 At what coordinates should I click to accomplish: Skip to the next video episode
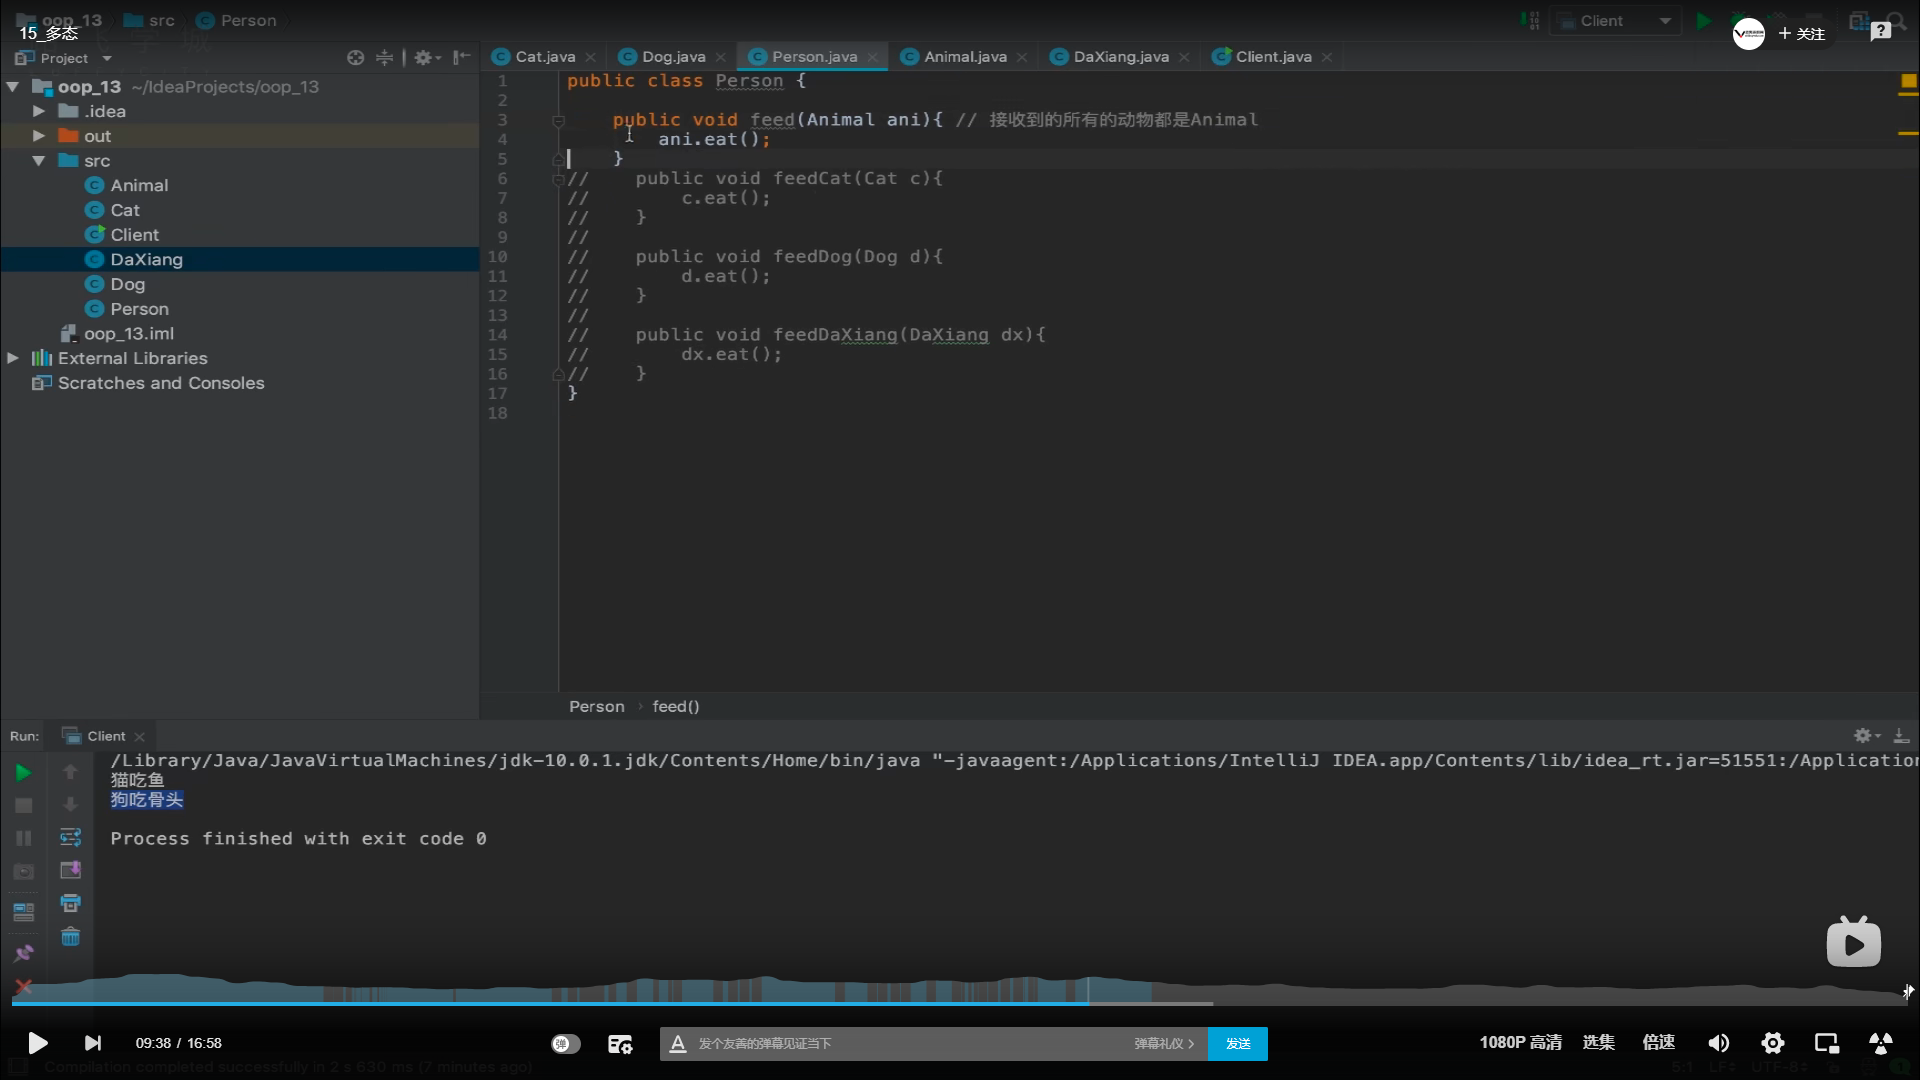click(93, 1043)
